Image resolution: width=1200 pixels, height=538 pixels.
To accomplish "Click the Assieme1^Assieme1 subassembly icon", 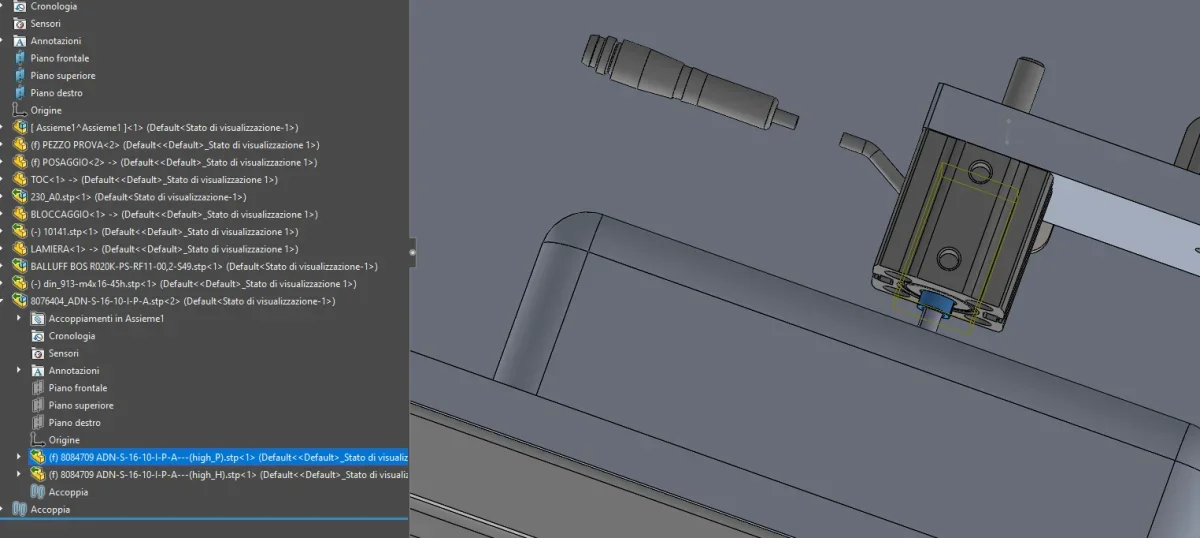I will (19, 127).
